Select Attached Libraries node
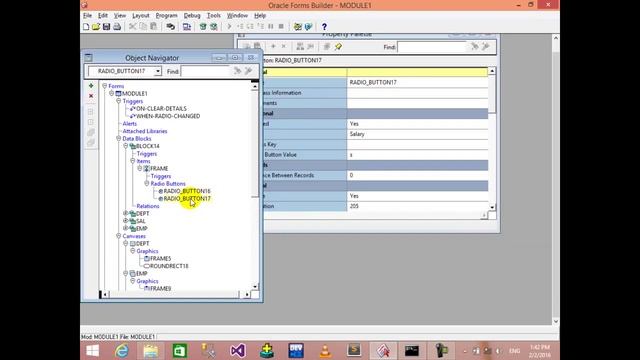Image resolution: width=640 pixels, height=360 pixels. click(145, 131)
